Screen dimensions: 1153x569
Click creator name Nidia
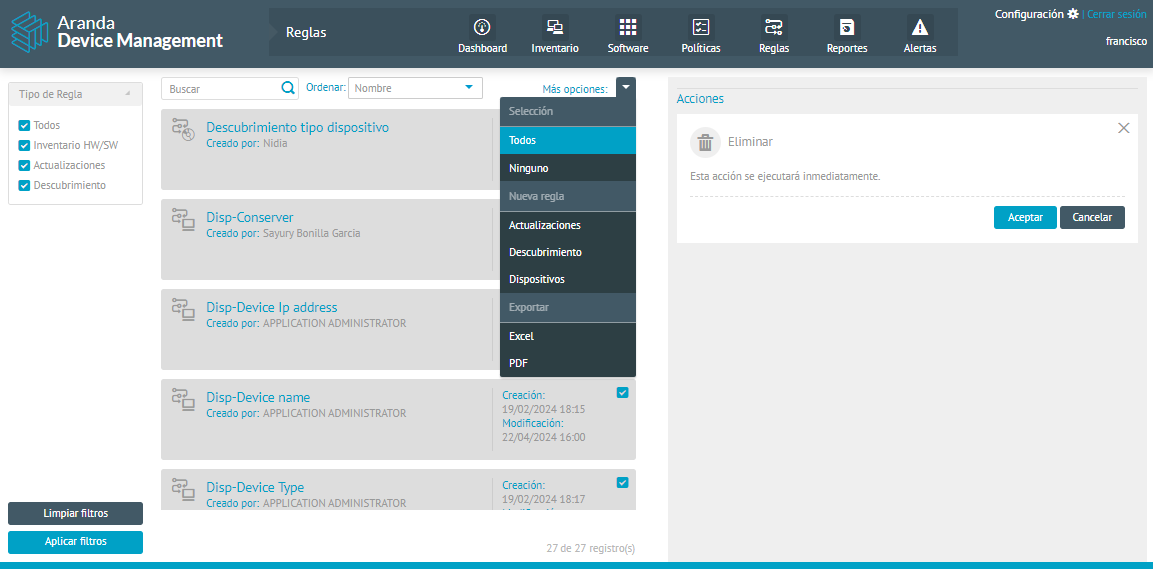pyautogui.click(x=275, y=143)
